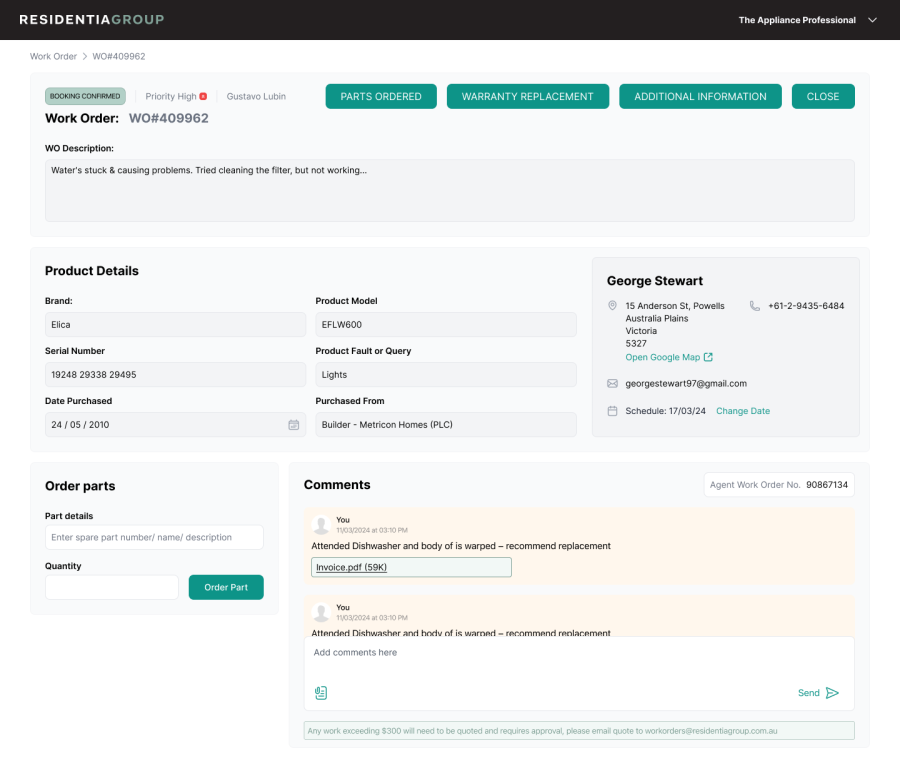
Task: Click the phone number +61-2-9435-6484
Action: (x=806, y=306)
